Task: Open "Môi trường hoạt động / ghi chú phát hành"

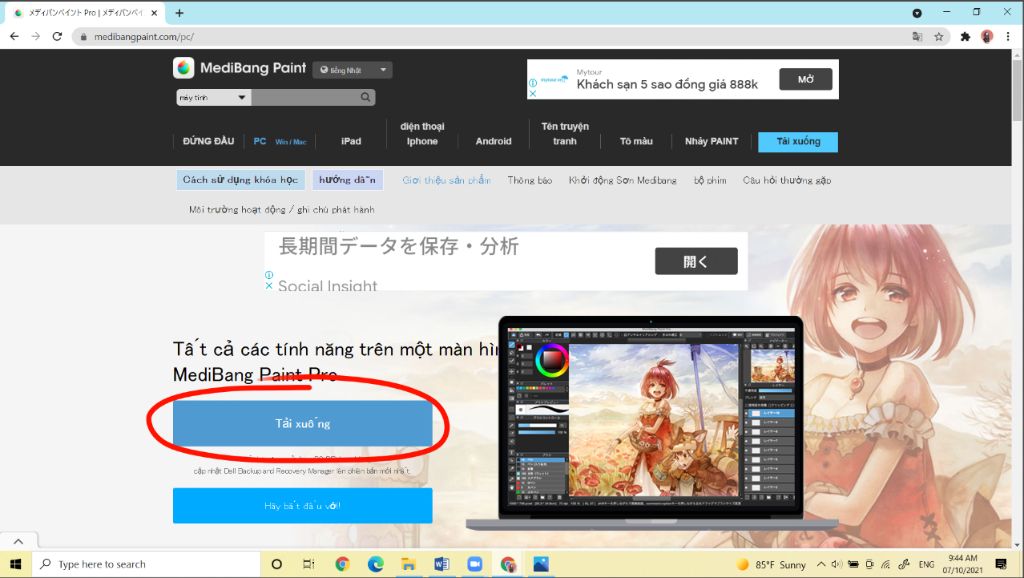Action: [281, 210]
